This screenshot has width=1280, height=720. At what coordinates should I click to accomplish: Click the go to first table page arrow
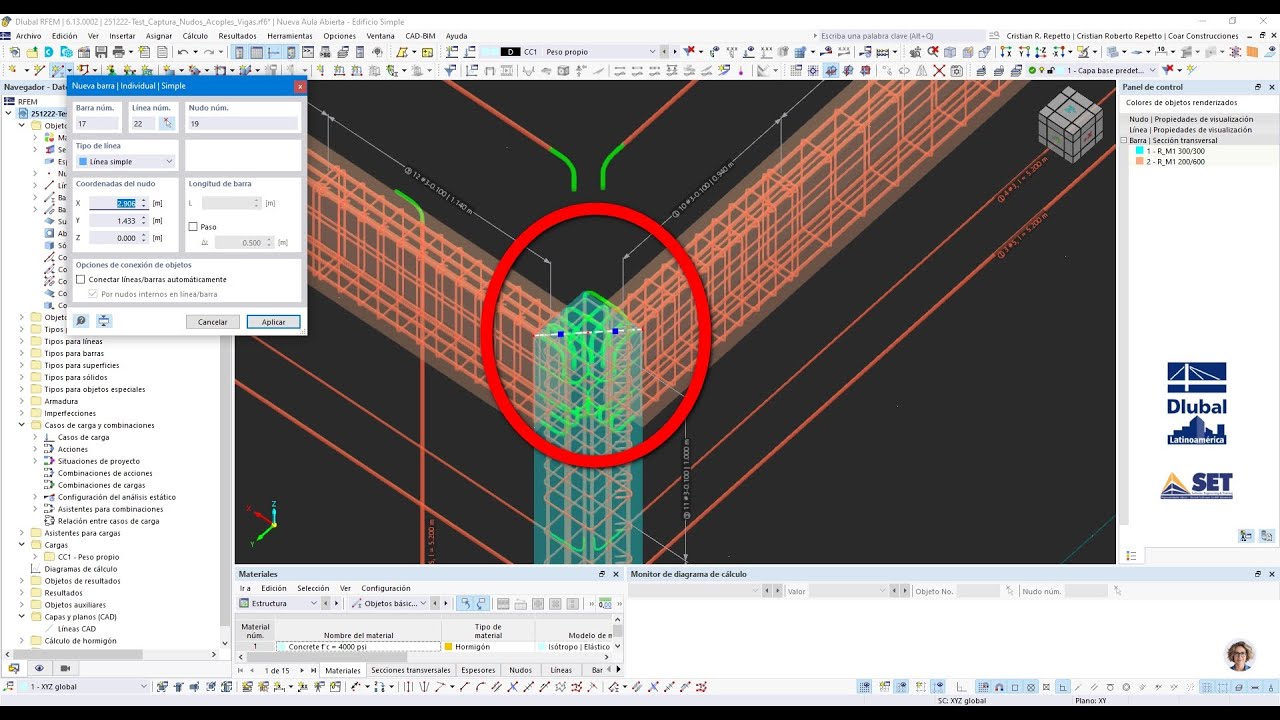240,670
